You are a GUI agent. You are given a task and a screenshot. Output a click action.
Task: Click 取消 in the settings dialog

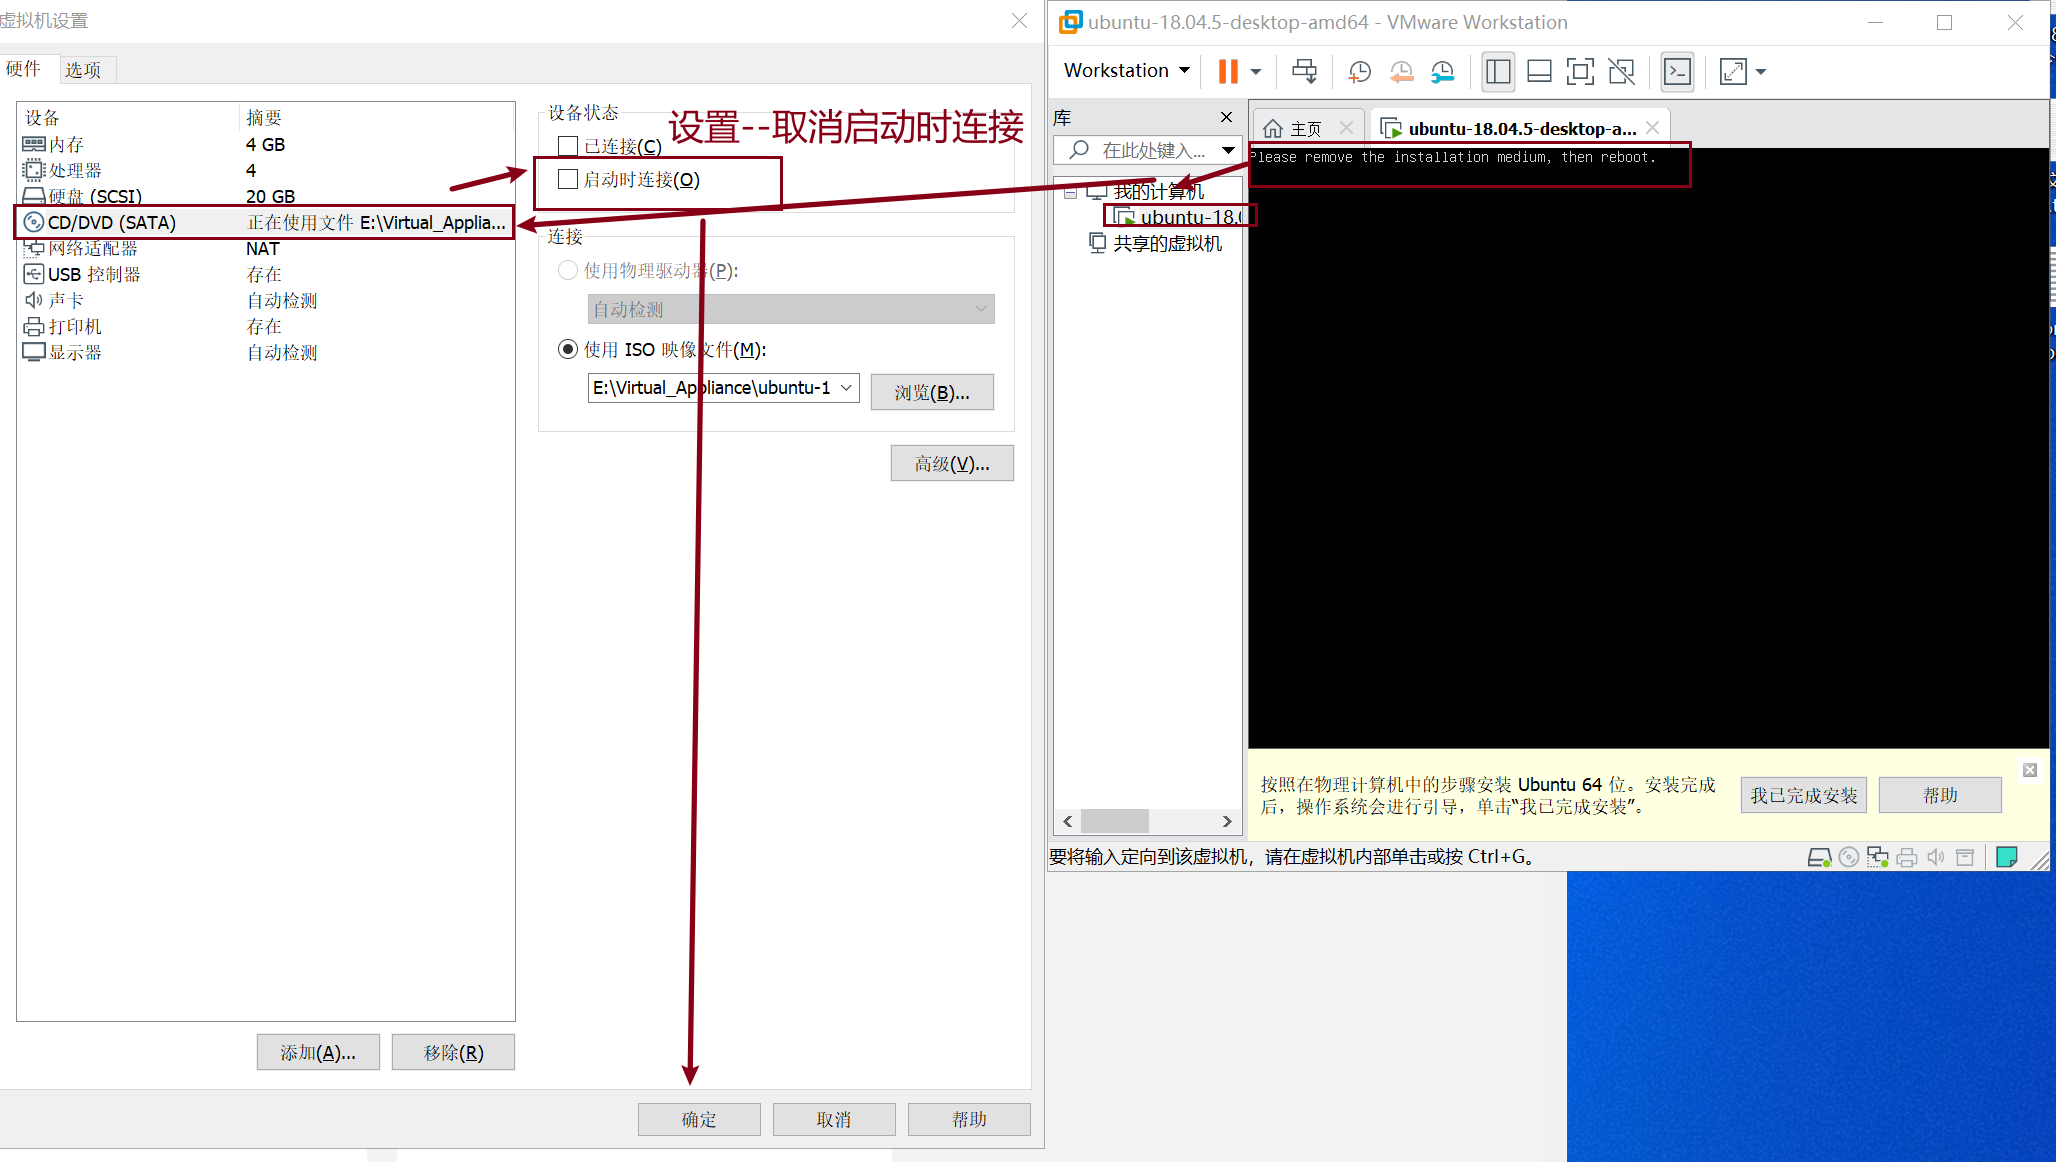point(834,1119)
